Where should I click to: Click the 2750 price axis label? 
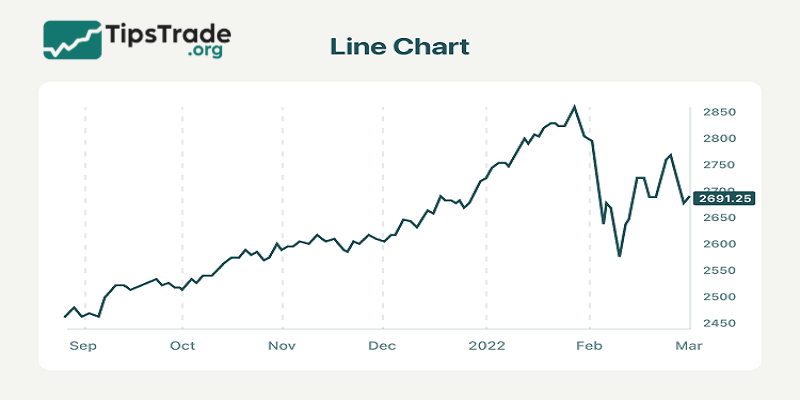(x=717, y=164)
